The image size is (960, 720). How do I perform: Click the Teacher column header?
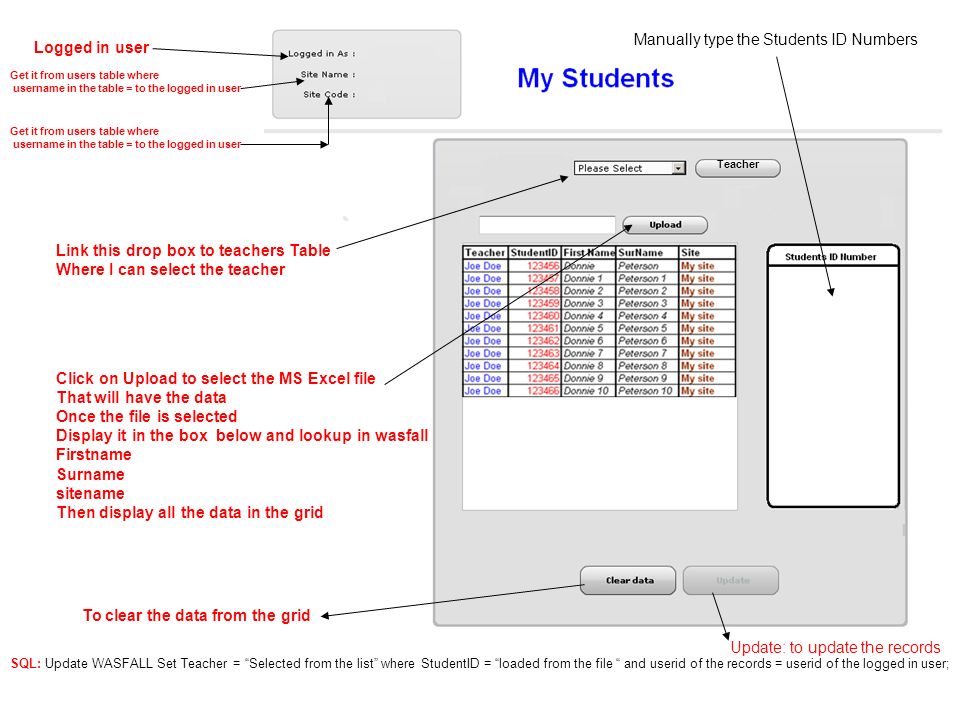tap(485, 252)
